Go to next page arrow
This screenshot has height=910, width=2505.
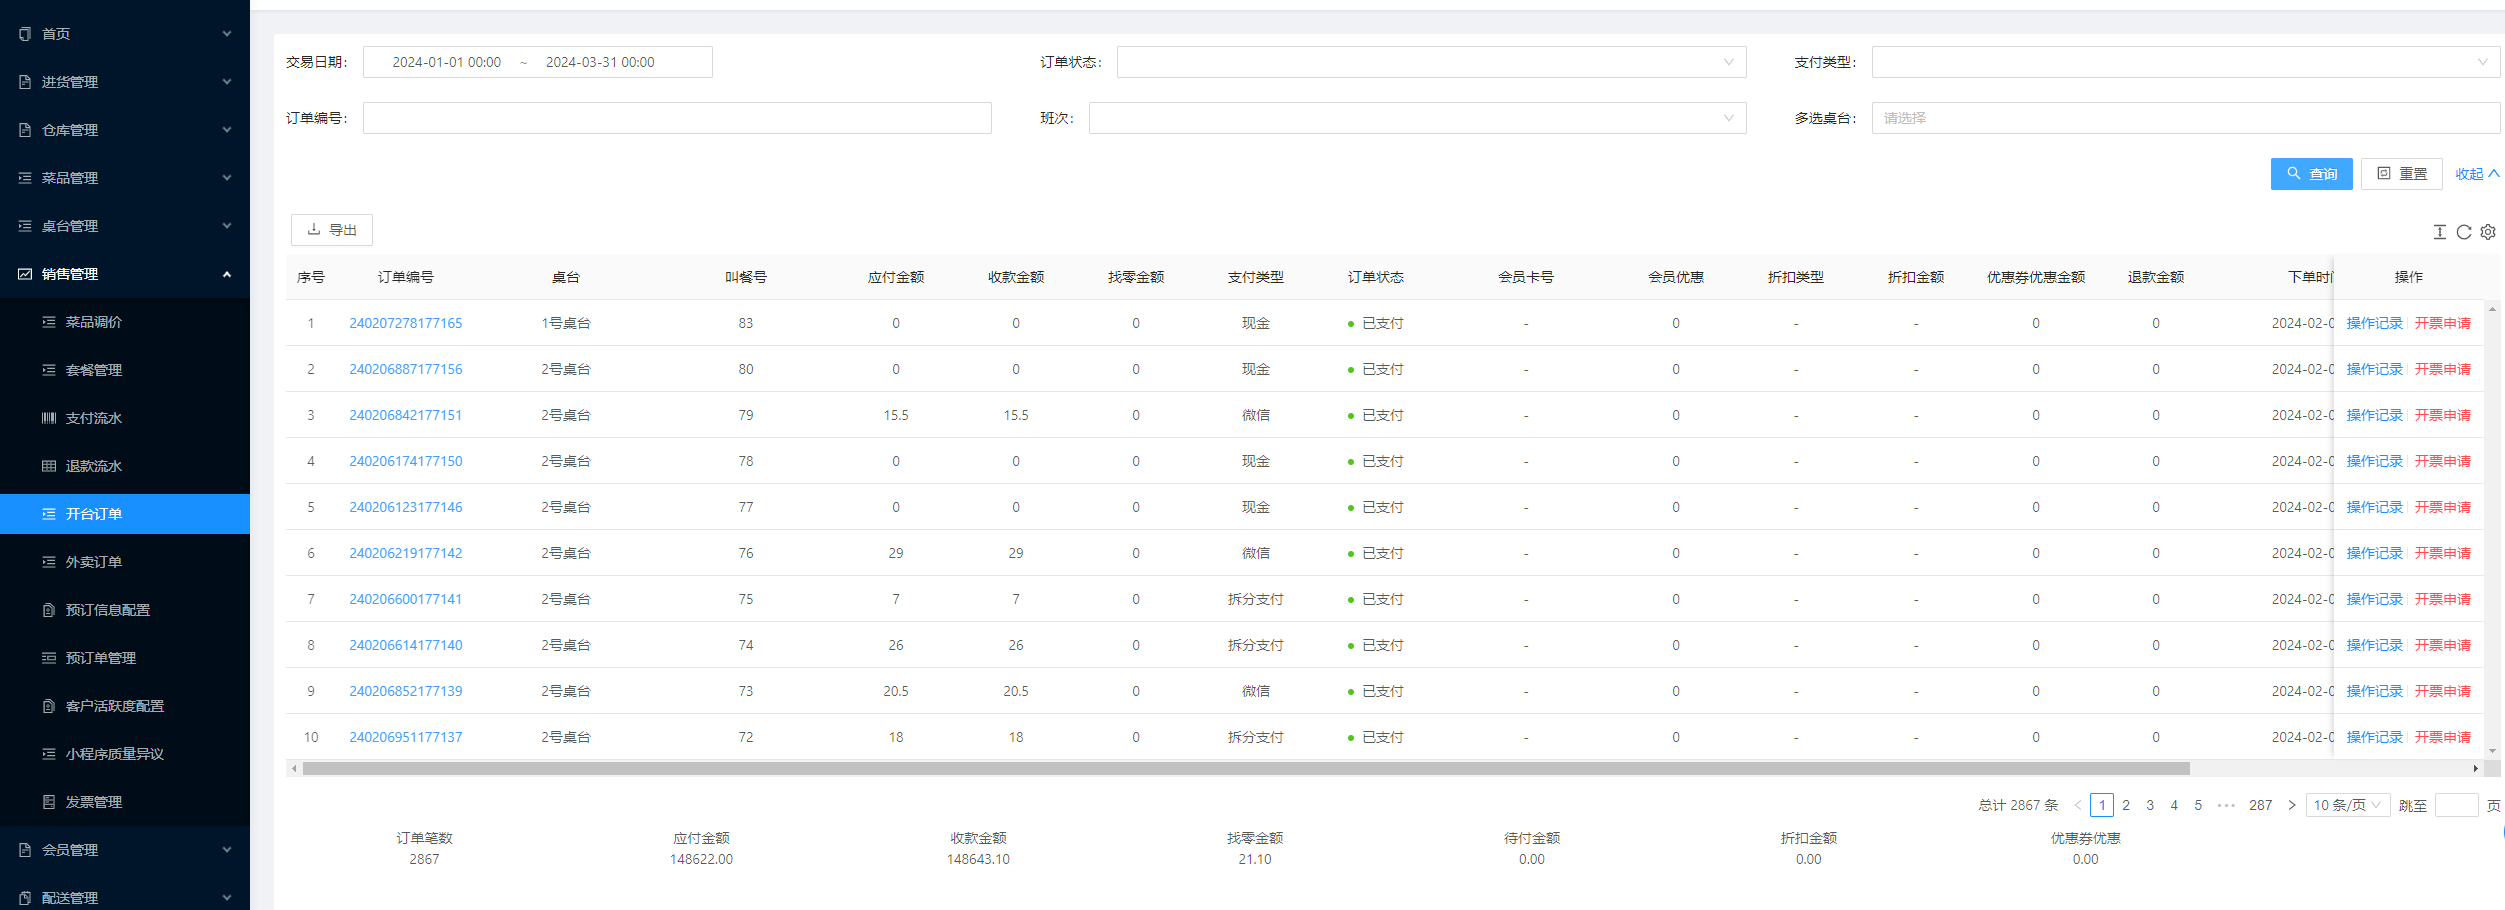(2292, 805)
